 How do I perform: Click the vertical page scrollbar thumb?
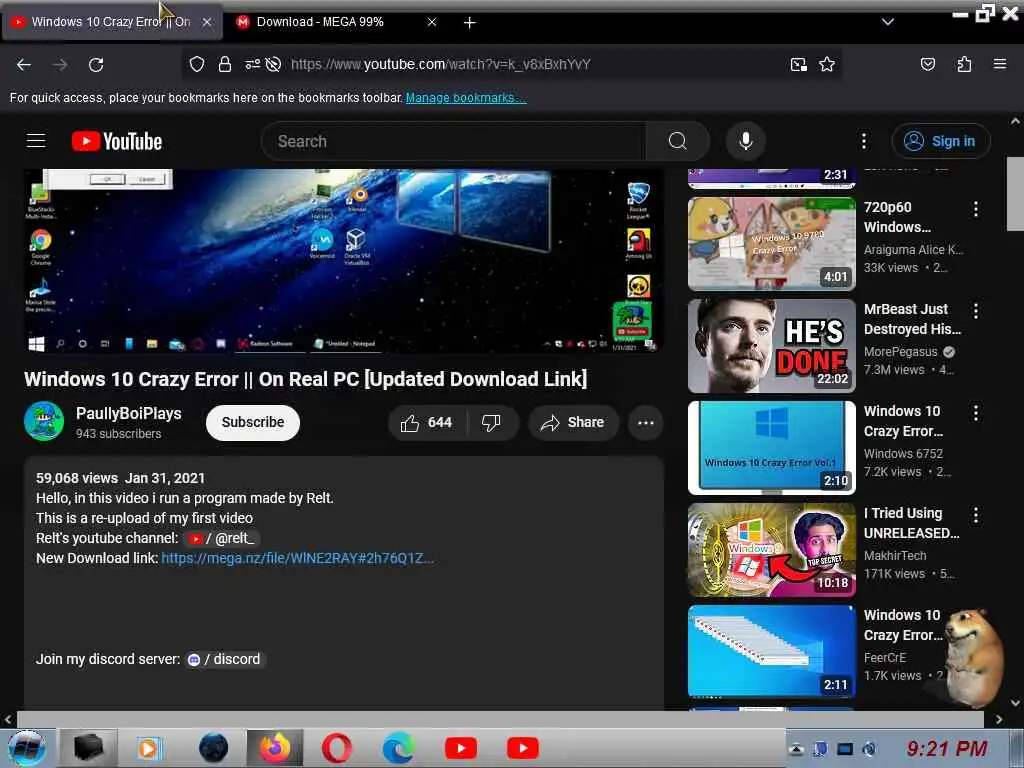tap(1014, 193)
